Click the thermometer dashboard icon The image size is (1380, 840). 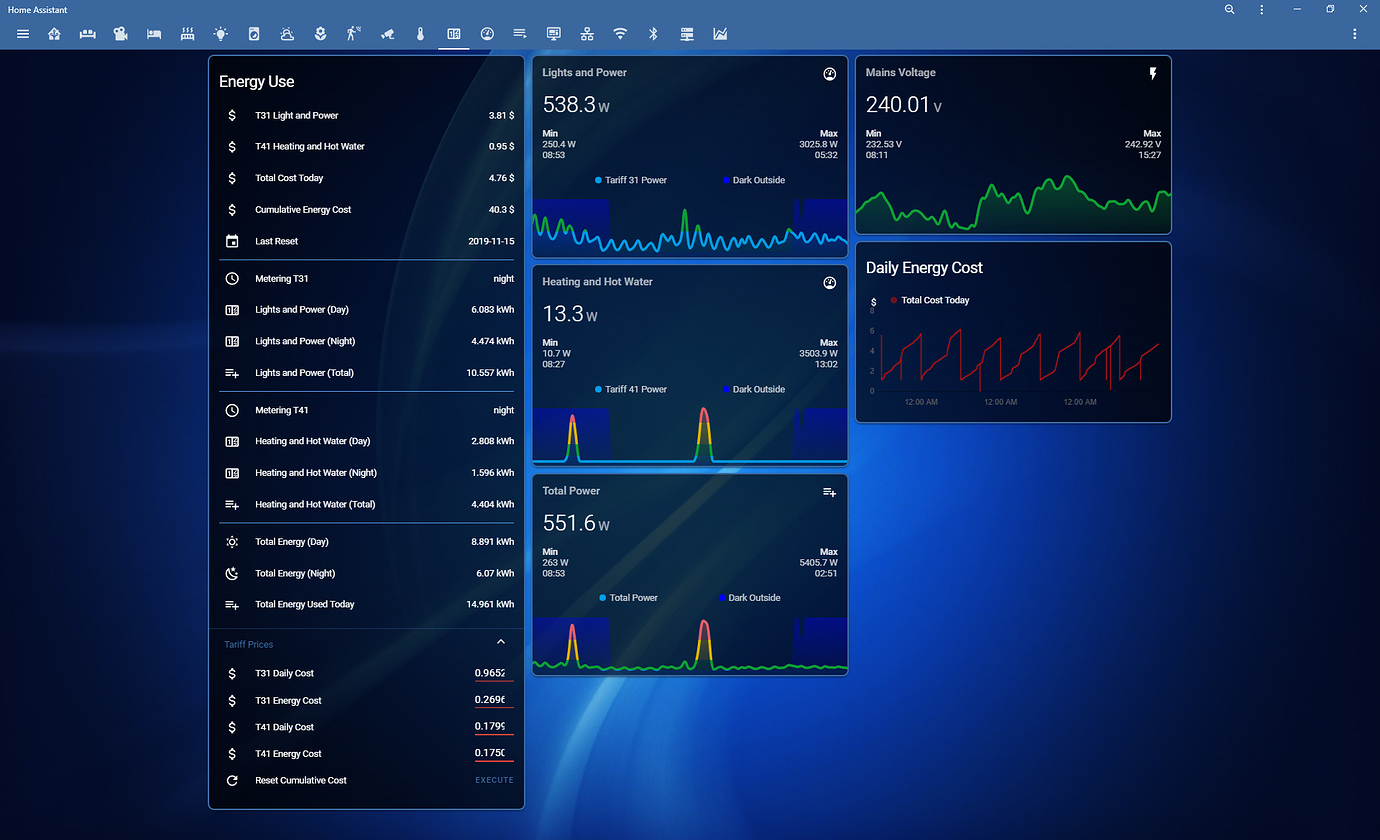click(x=420, y=33)
